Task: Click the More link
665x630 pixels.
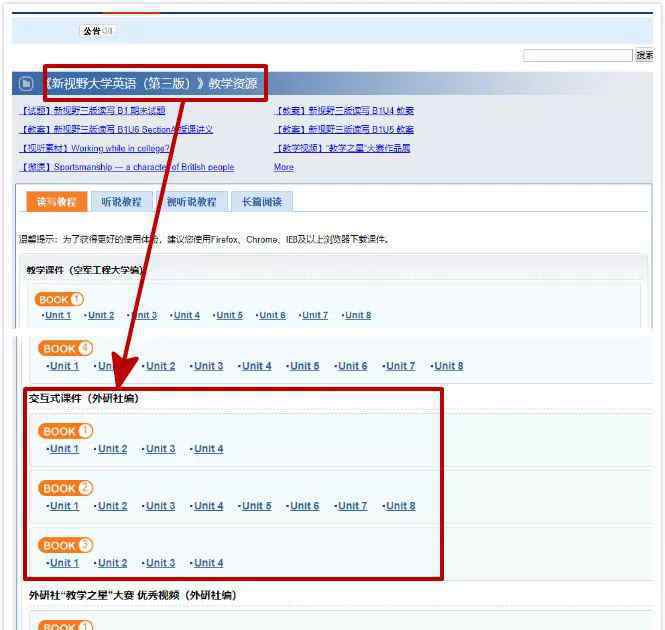Action: coord(284,167)
